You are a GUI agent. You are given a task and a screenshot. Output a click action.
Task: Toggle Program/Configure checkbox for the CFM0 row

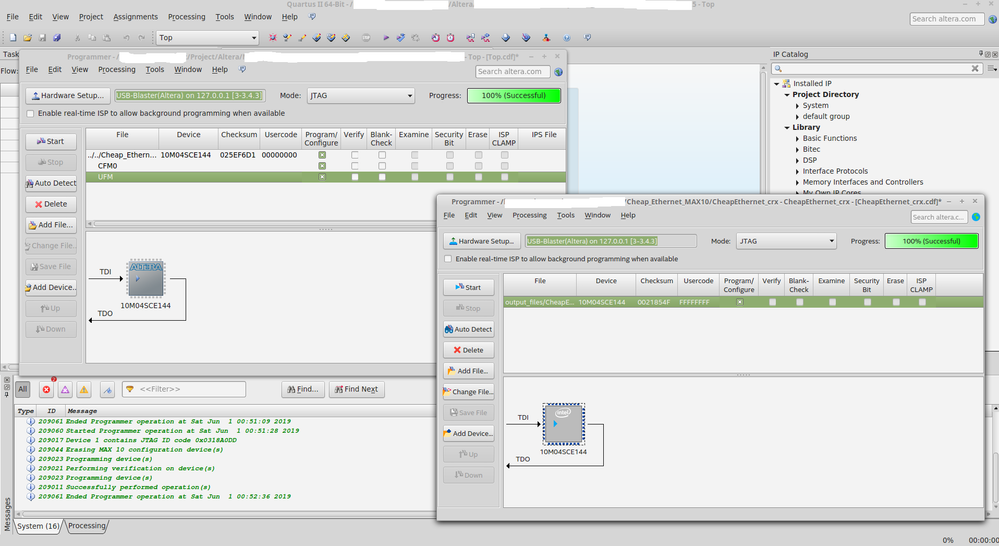(321, 166)
